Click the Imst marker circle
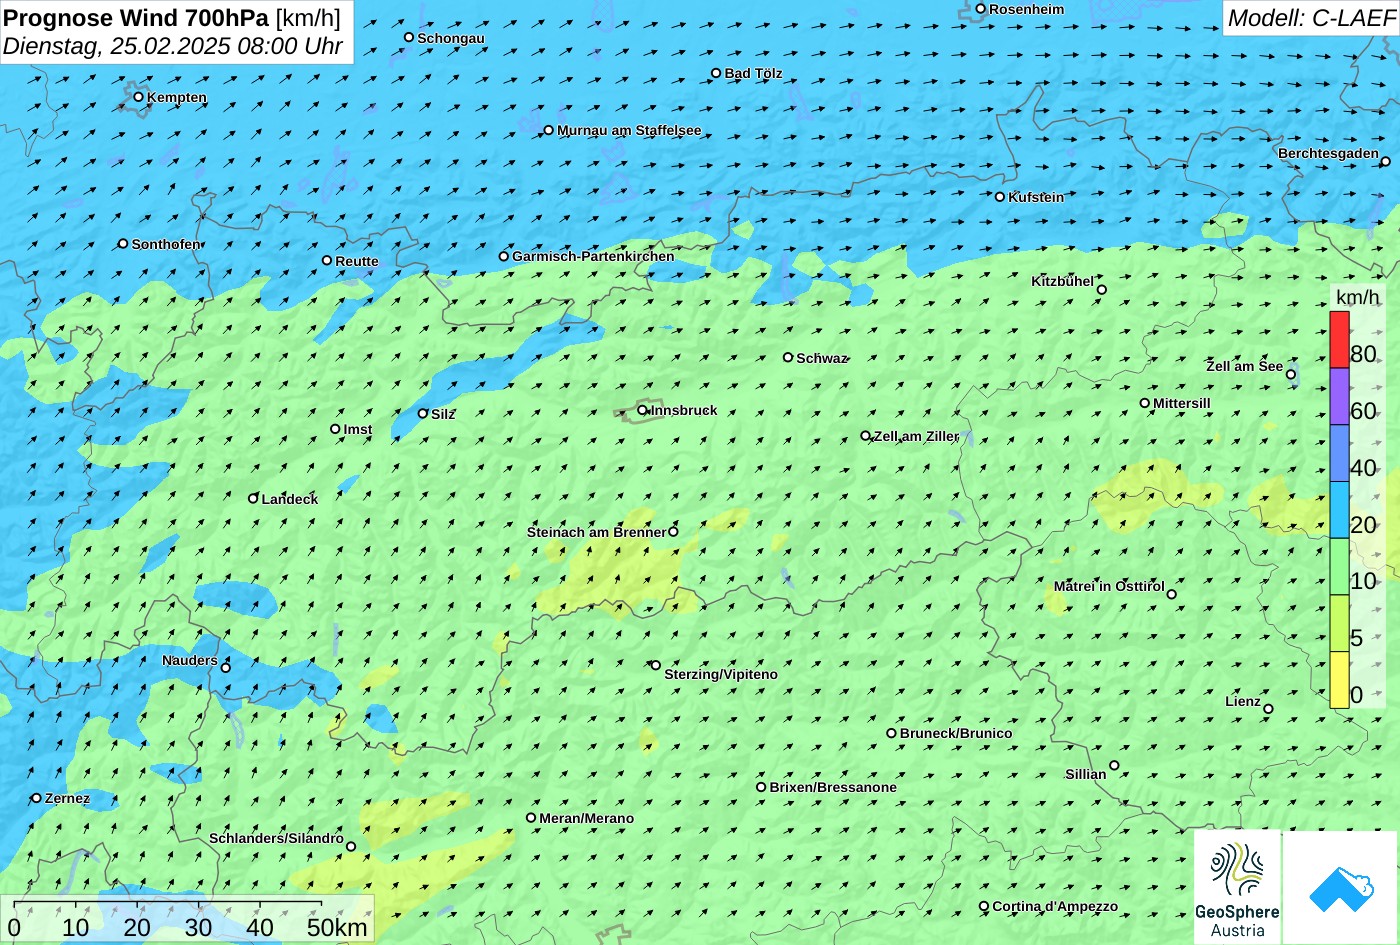Image resolution: width=1400 pixels, height=945 pixels. [x=335, y=429]
